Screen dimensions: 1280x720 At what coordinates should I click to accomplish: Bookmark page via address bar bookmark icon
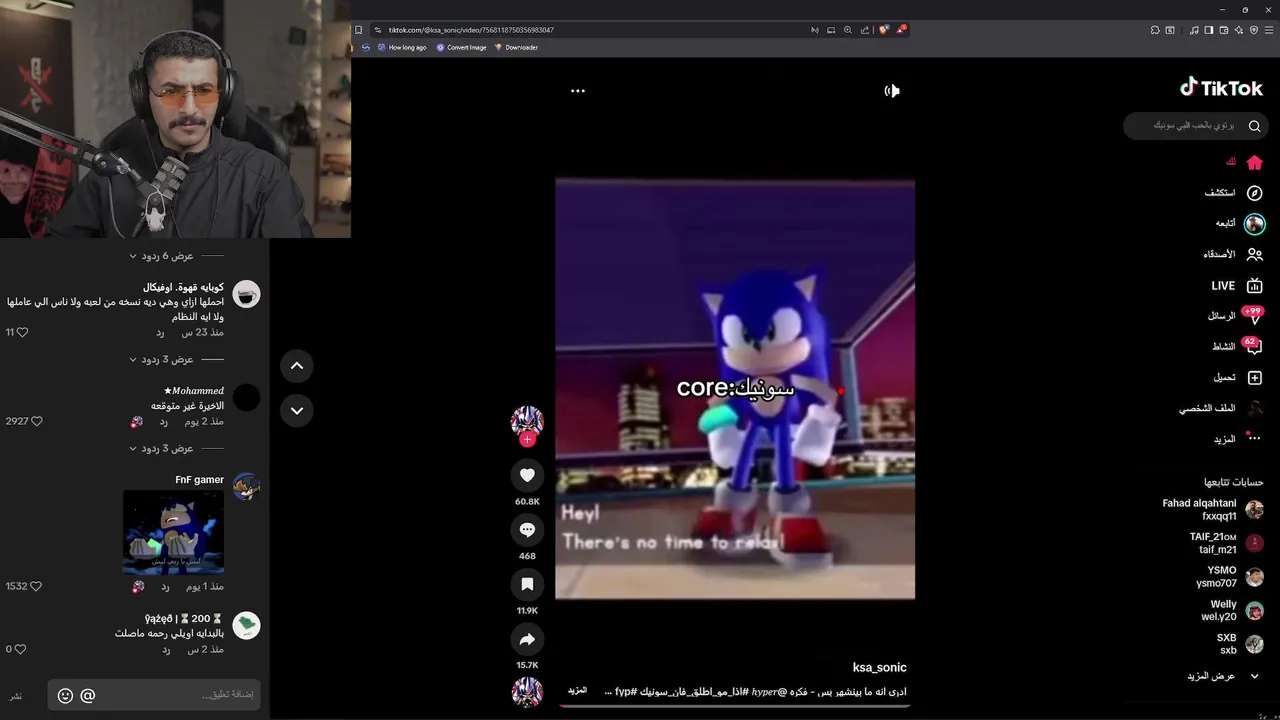tap(359, 30)
